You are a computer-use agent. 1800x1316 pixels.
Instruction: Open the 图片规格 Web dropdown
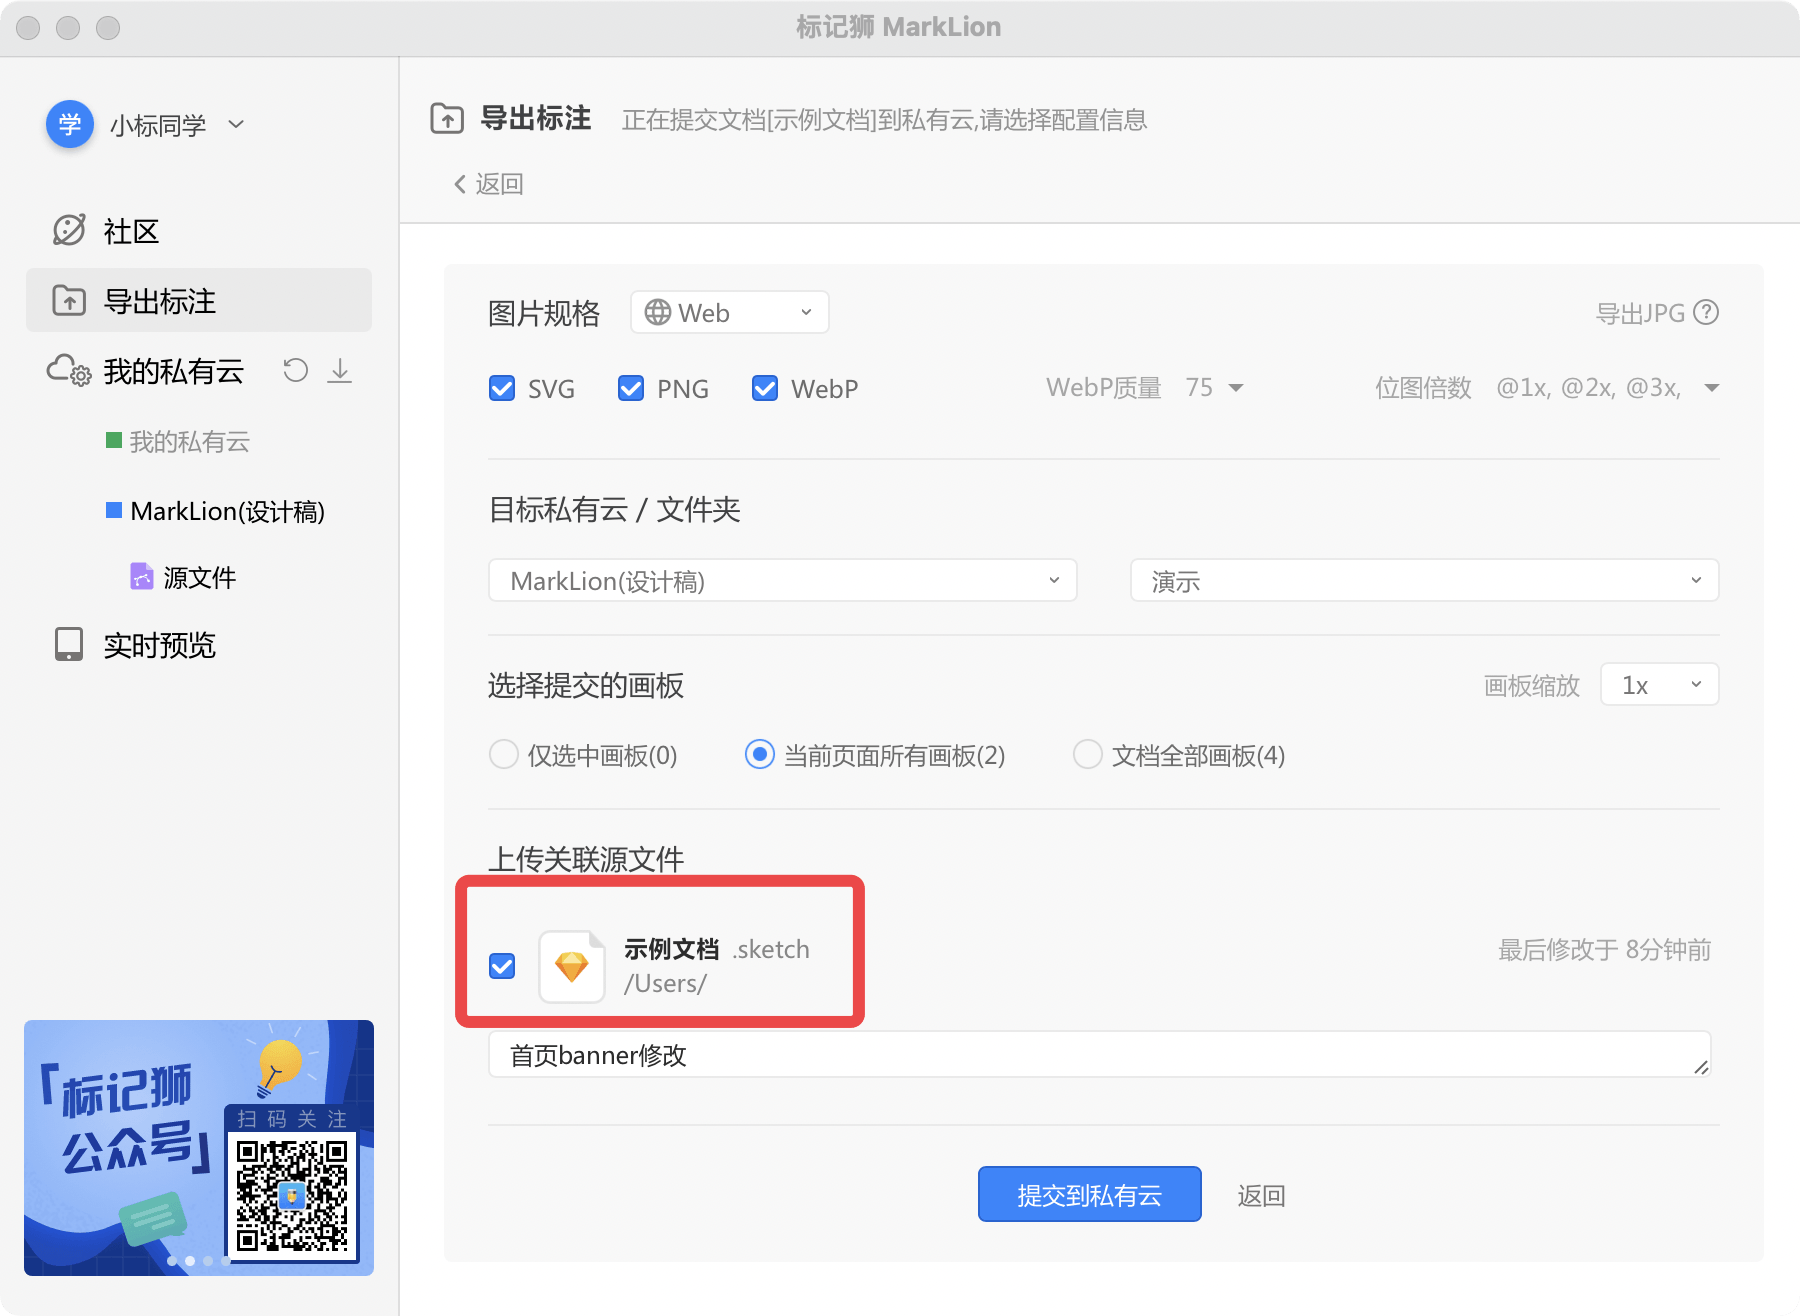[x=729, y=313]
